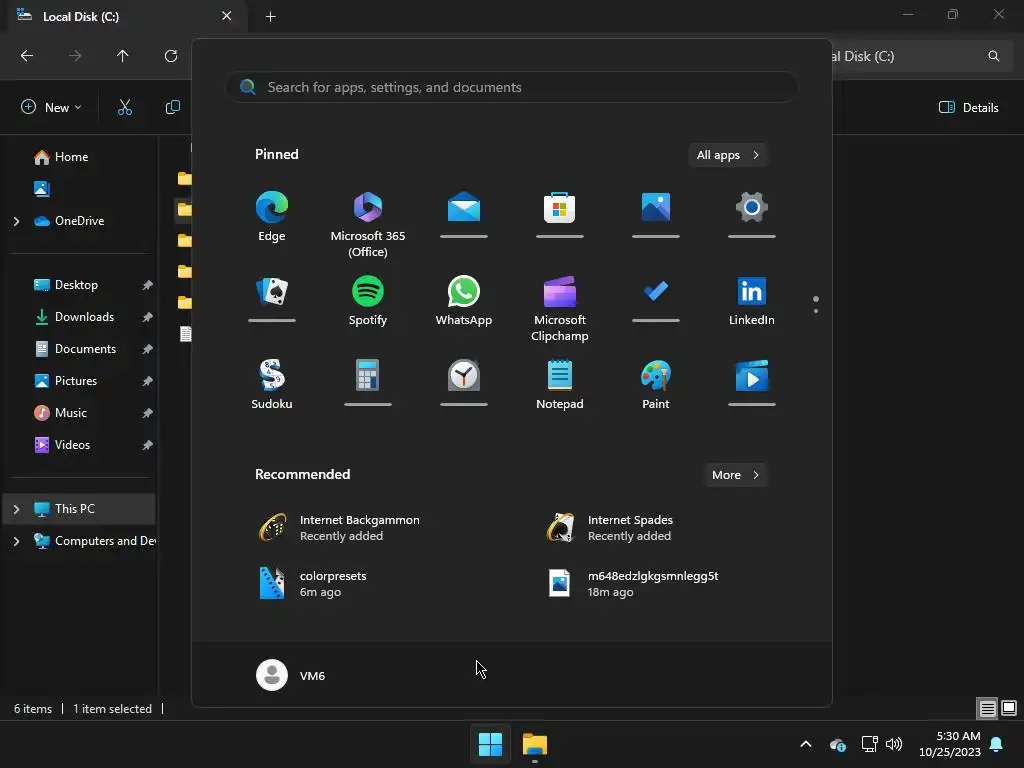1024x768 pixels.
Task: Open the Clock app icon
Action: (x=464, y=376)
